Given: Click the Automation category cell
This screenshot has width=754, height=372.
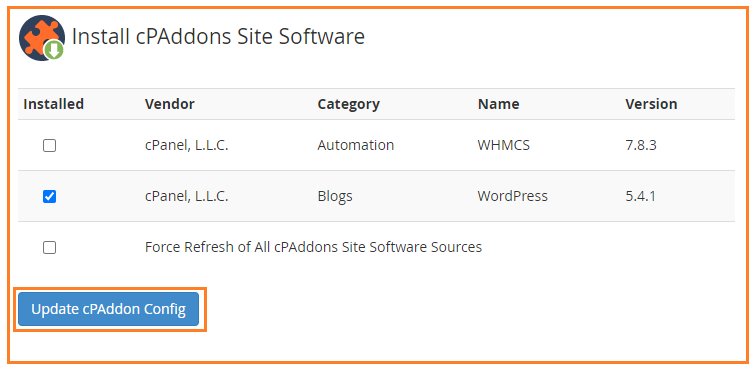Looking at the screenshot, I should pos(356,145).
